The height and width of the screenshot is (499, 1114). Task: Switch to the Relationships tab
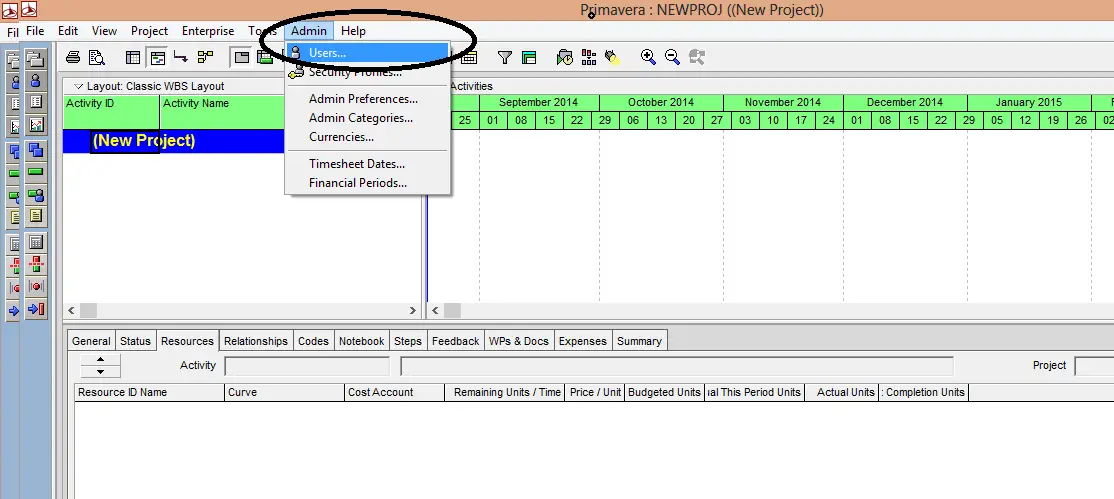pyautogui.click(x=256, y=341)
